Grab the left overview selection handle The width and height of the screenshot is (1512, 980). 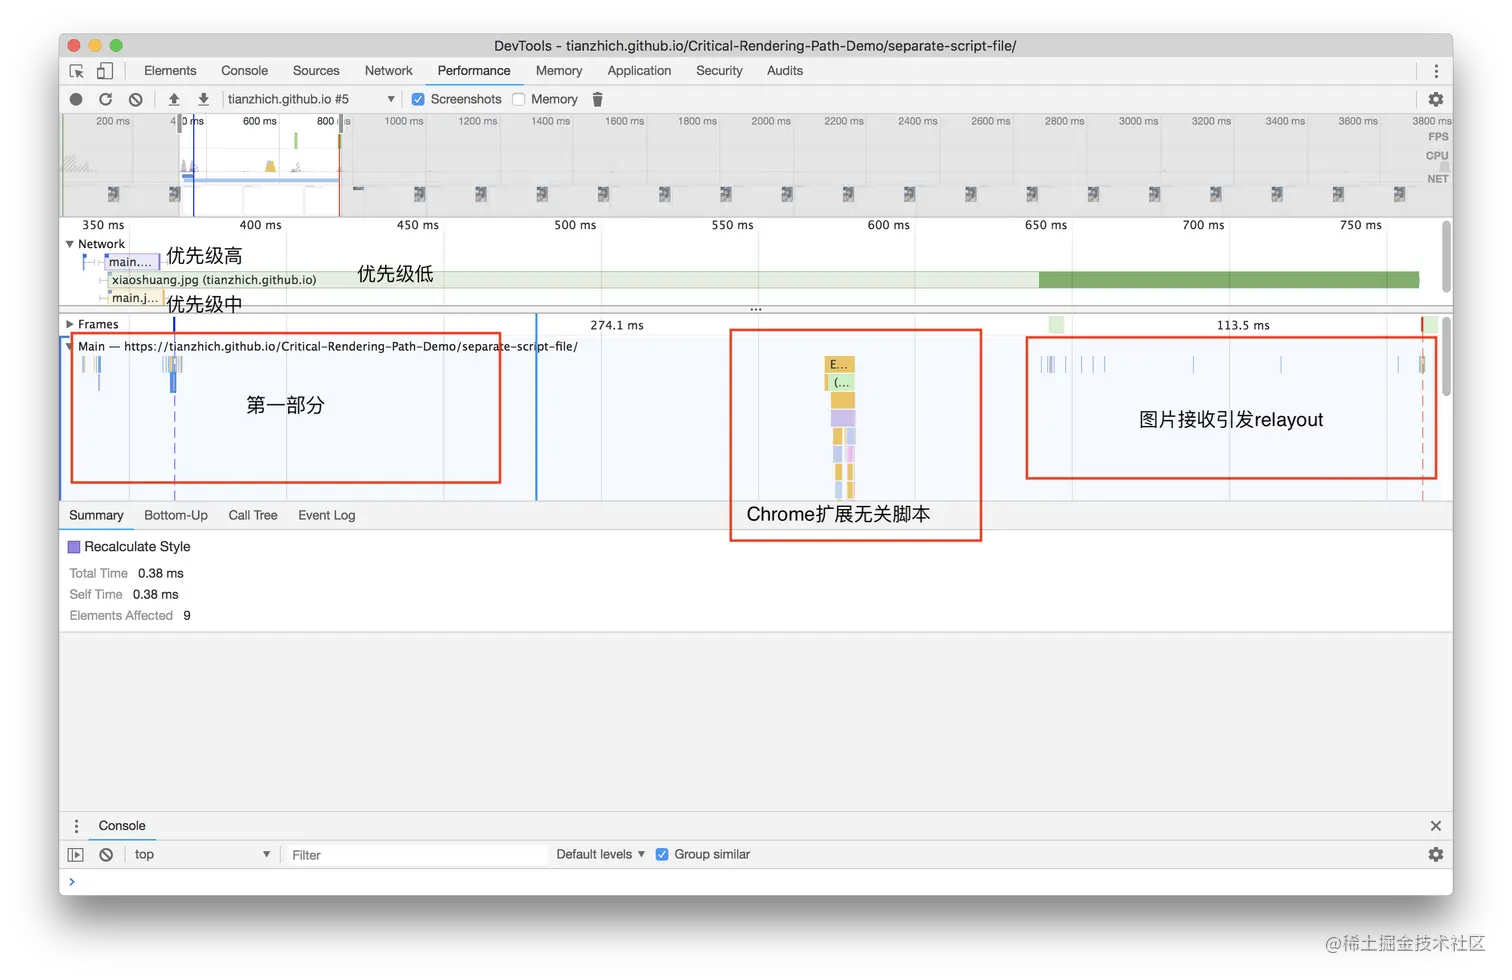click(x=180, y=122)
